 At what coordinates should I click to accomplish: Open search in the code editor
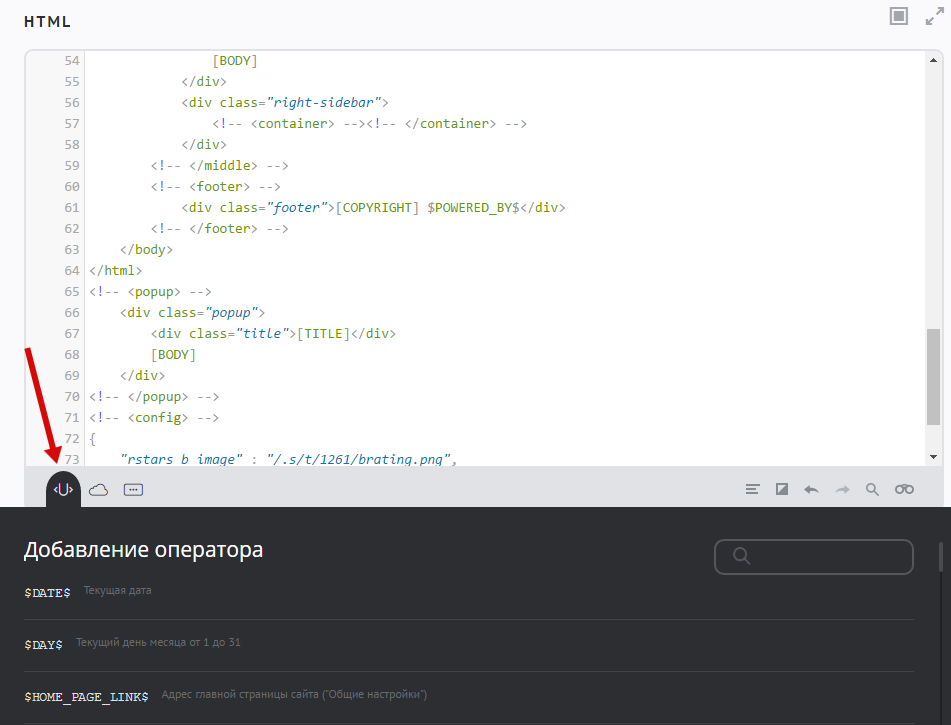pos(872,489)
